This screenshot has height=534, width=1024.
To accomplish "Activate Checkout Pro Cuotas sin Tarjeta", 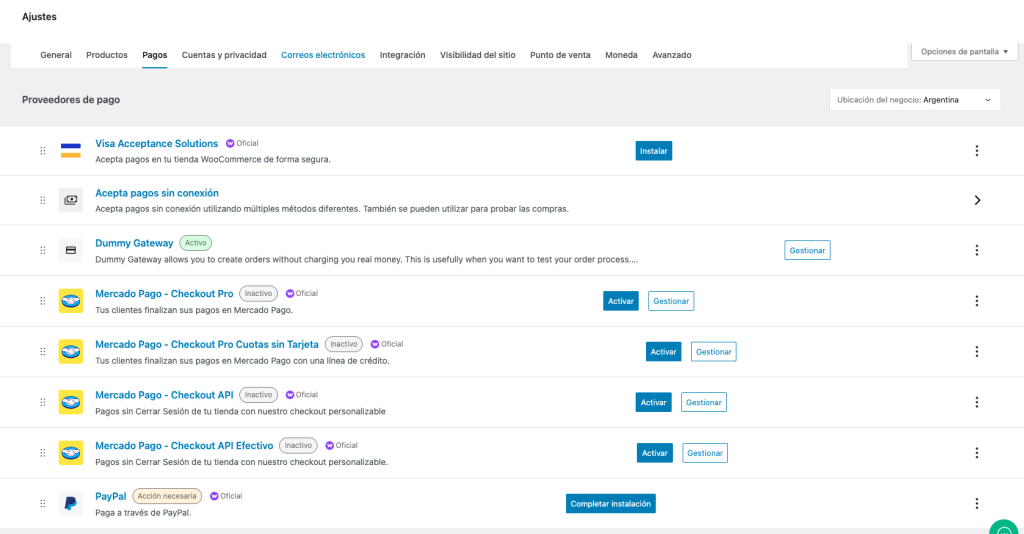I will pyautogui.click(x=663, y=352).
